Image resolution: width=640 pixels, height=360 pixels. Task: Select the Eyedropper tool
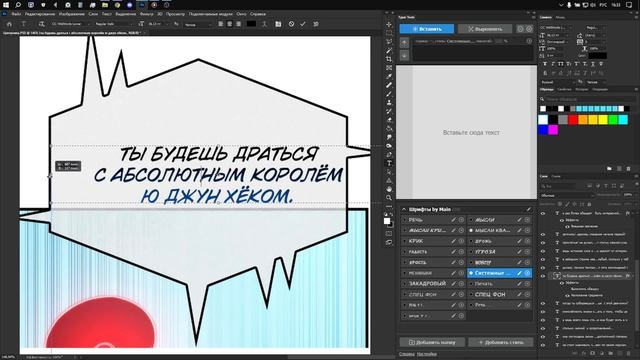tap(389, 76)
